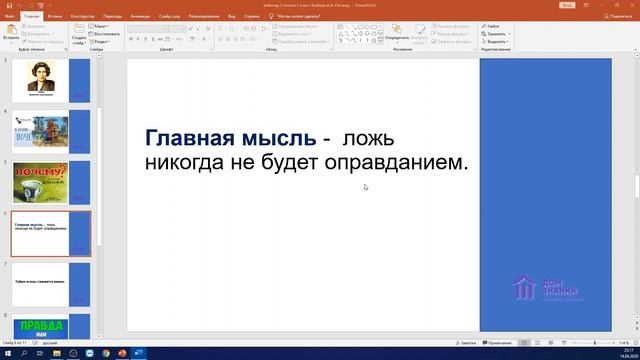Viewport: 640px width, 360px height.
Task: Click the Find (Найти) magnifier button
Action: (491, 26)
